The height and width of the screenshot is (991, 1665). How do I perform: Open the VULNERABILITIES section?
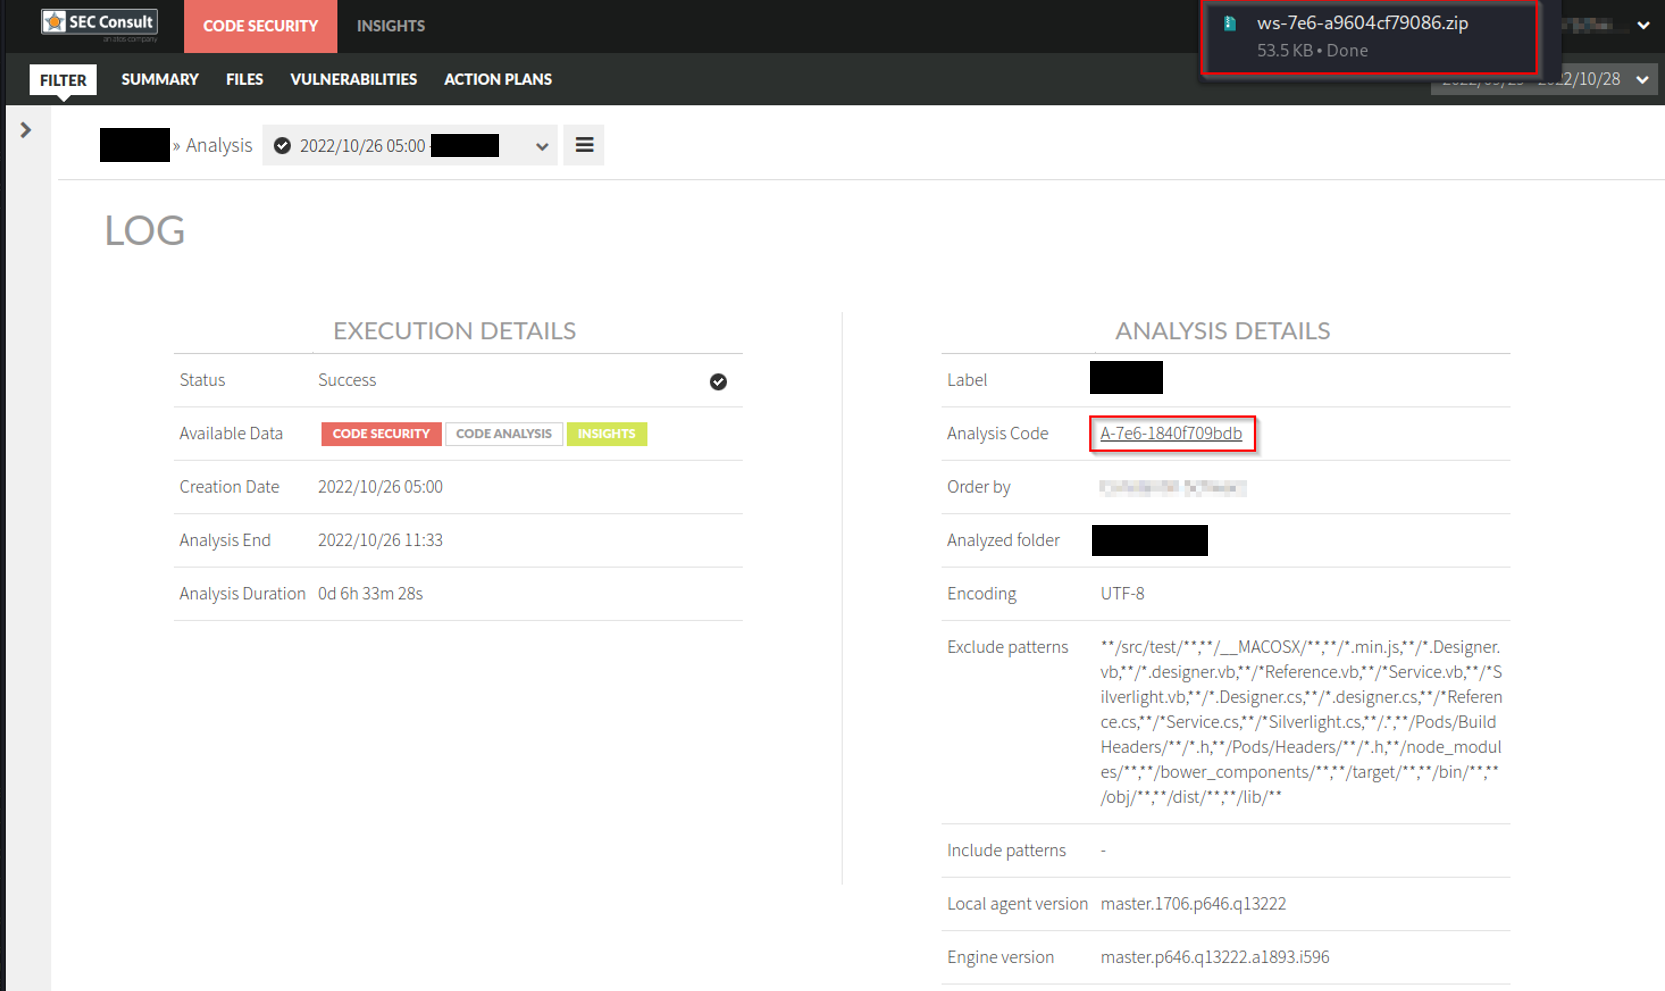coord(353,80)
